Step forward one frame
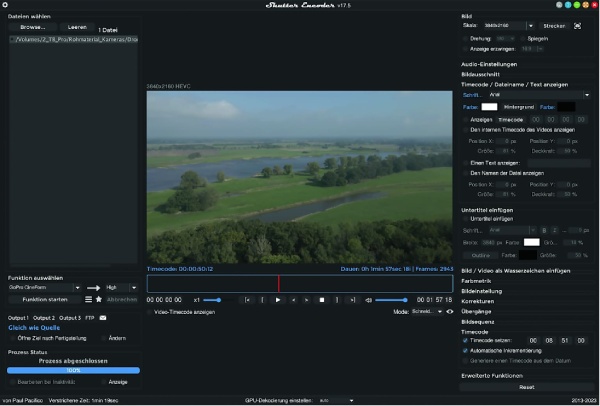Viewport: 600px width, 406px height. 307,300
